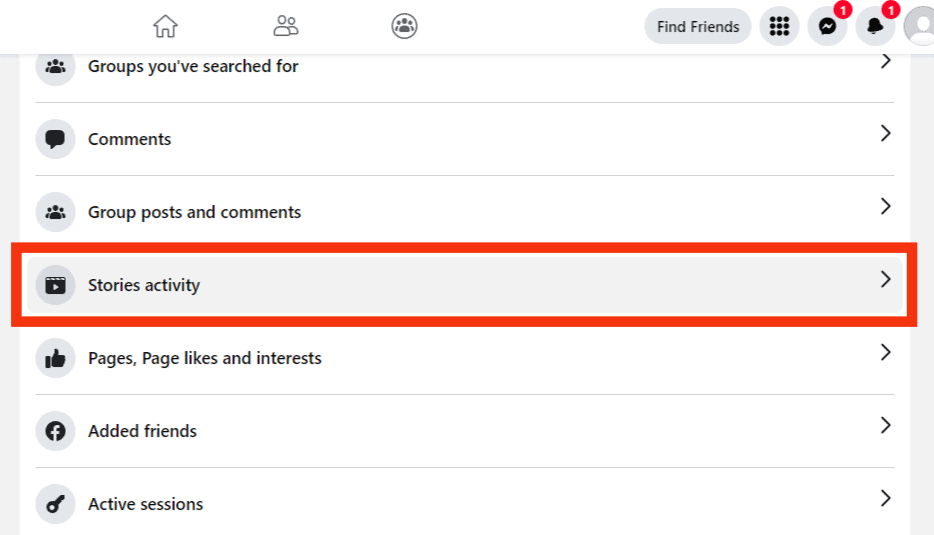Click the Stories activity clapperboard icon
The image size is (934, 535).
tap(55, 285)
